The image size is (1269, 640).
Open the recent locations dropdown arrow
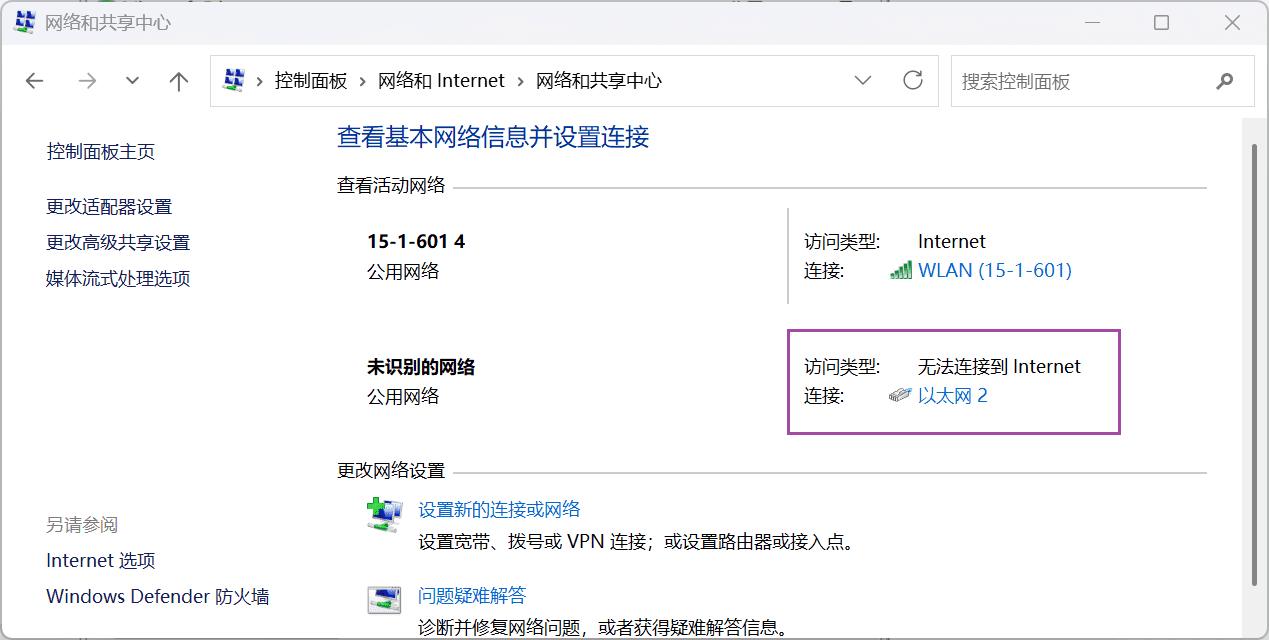[x=132, y=81]
